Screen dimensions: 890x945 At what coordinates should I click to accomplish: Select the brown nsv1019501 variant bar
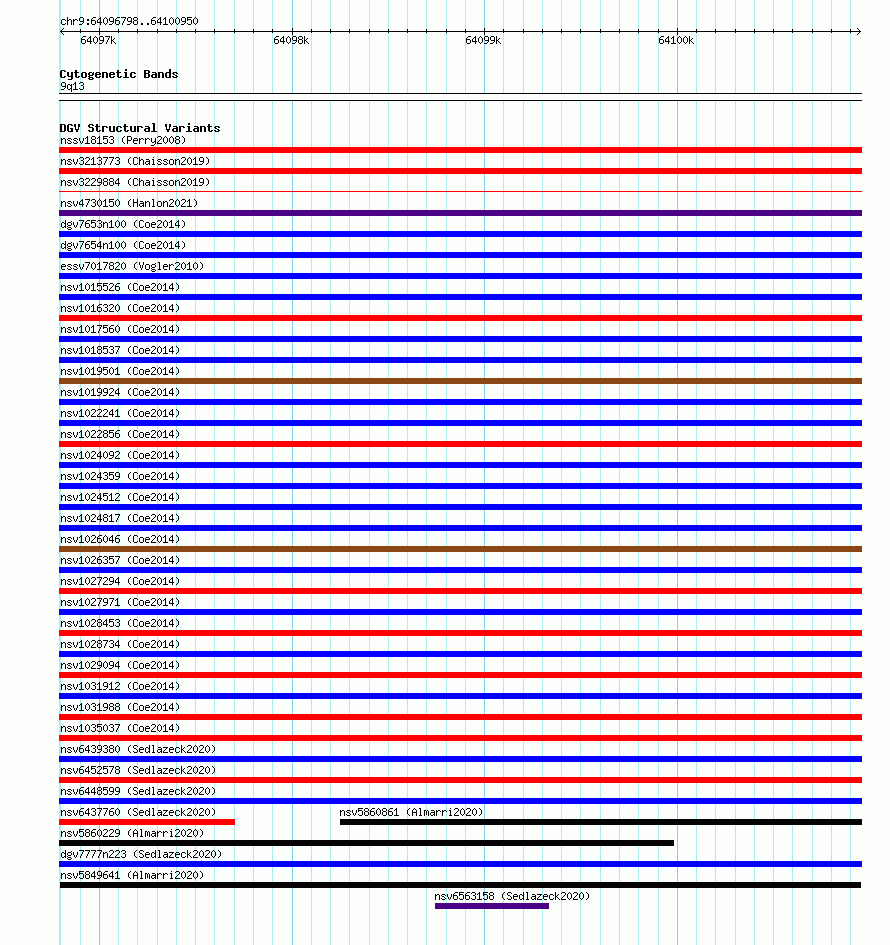pos(460,381)
